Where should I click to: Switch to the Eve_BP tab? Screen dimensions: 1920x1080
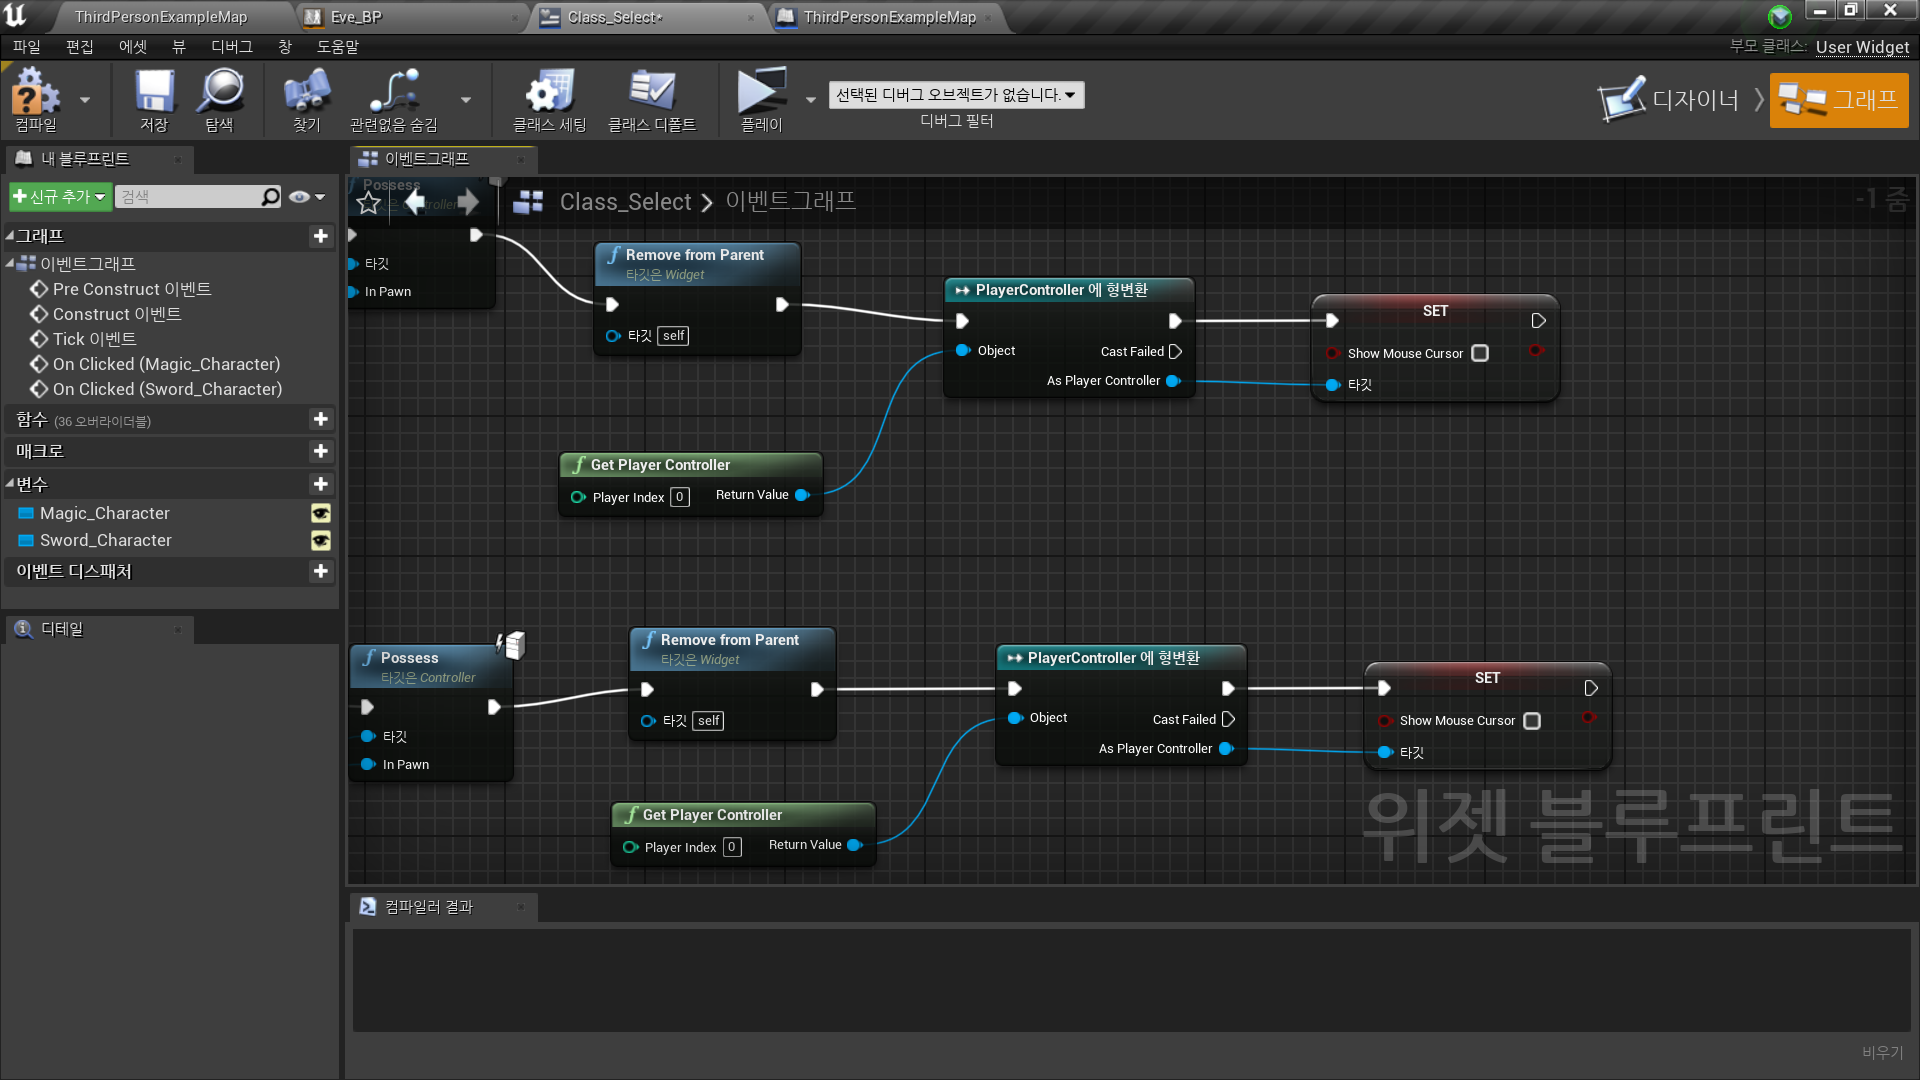[356, 17]
